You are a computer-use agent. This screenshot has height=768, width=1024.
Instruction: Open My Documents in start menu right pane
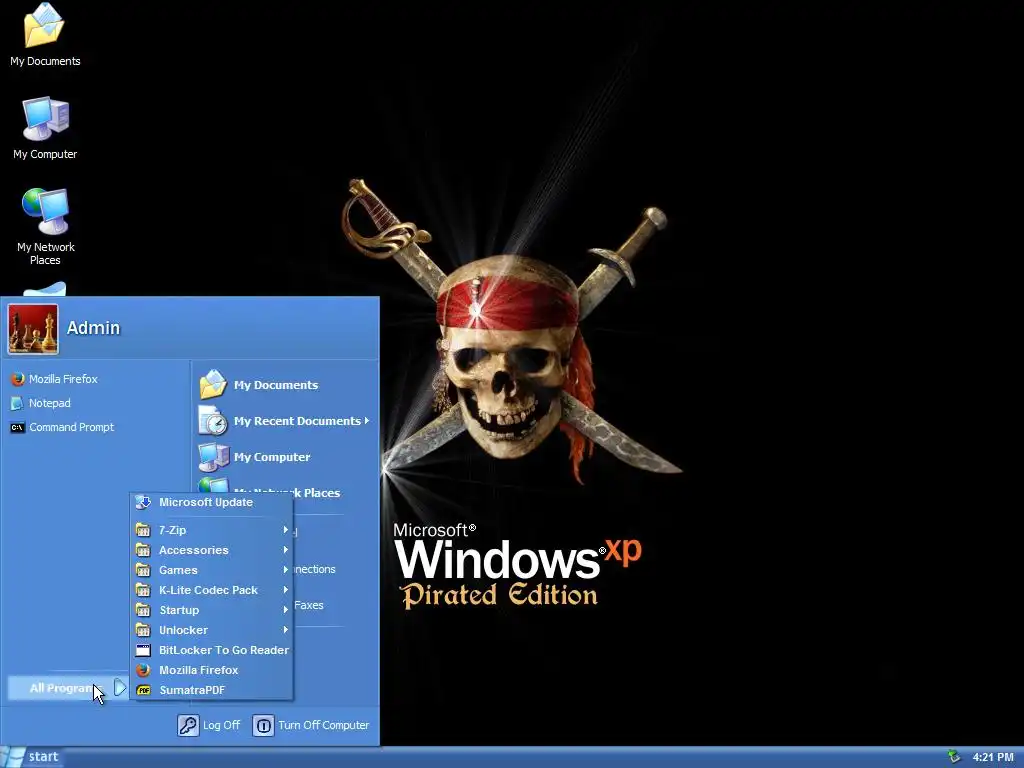259,385
